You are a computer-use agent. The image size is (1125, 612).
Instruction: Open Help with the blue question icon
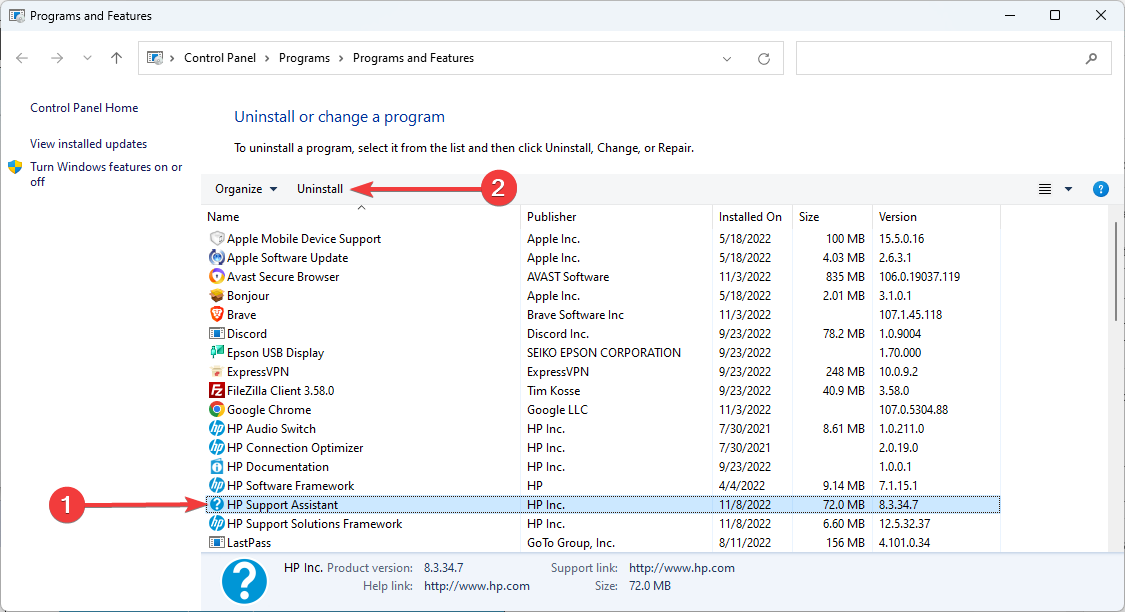pos(1100,189)
